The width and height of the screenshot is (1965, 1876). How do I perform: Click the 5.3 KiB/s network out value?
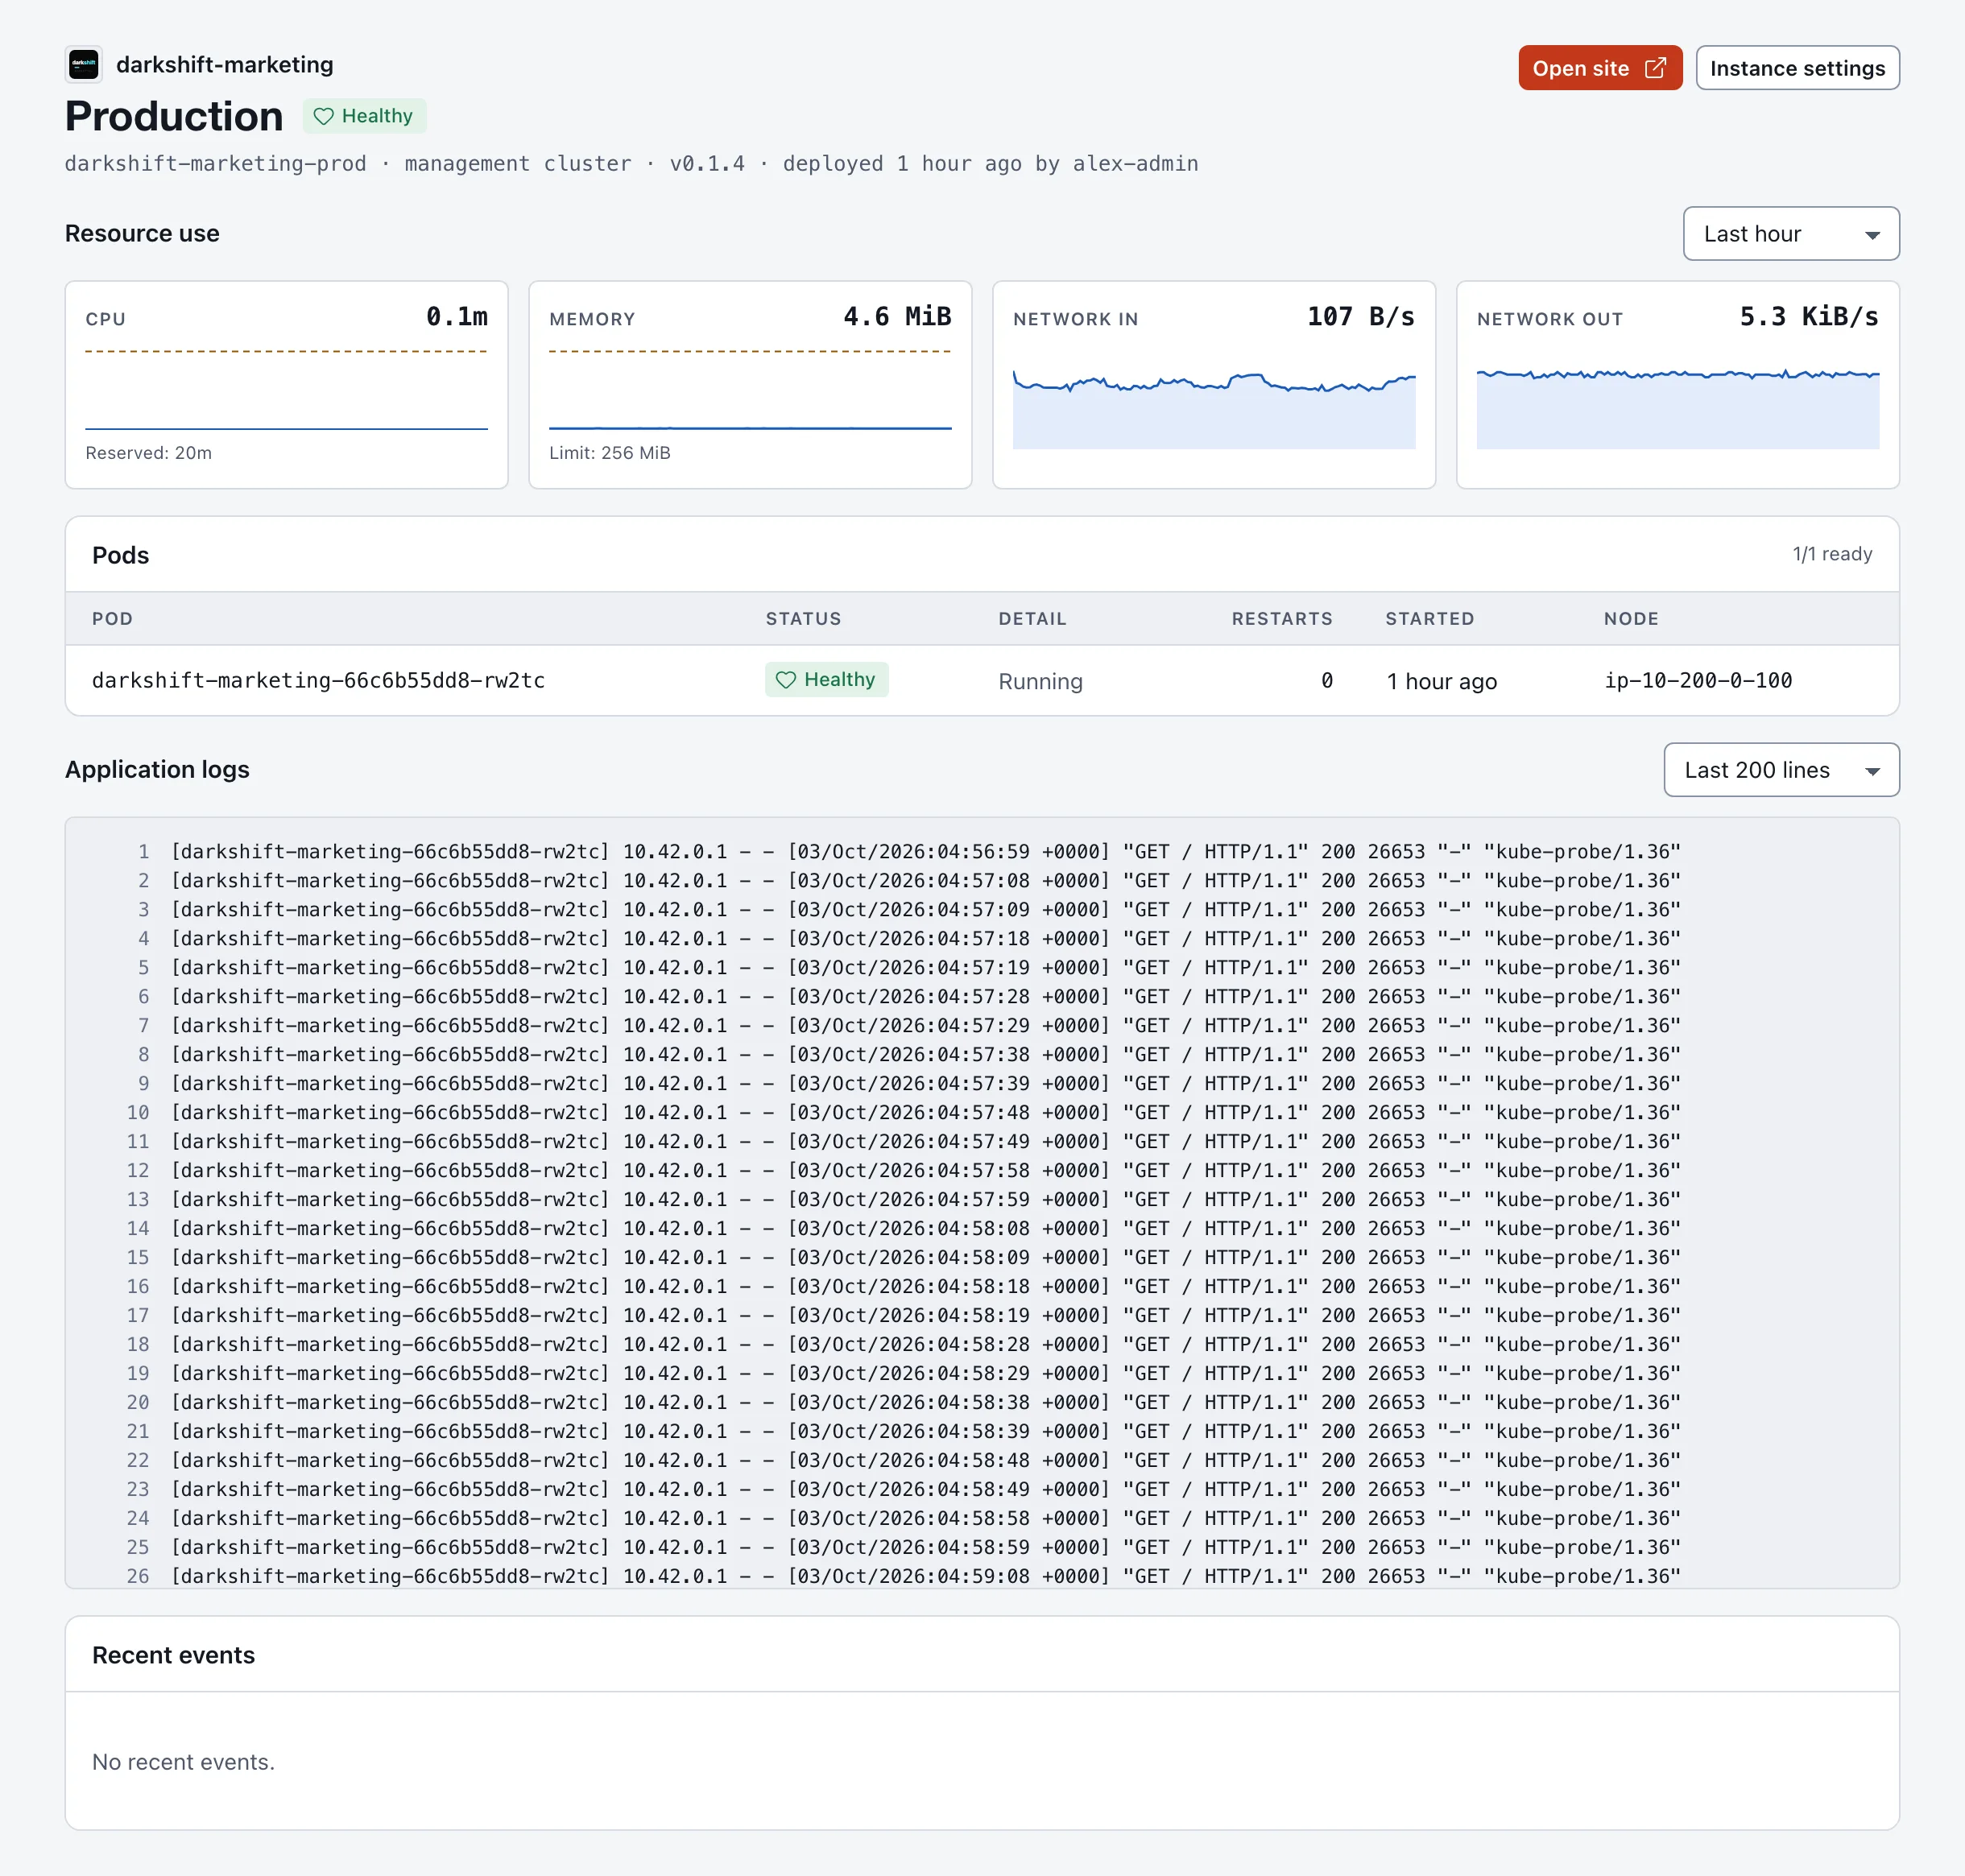point(1809,317)
